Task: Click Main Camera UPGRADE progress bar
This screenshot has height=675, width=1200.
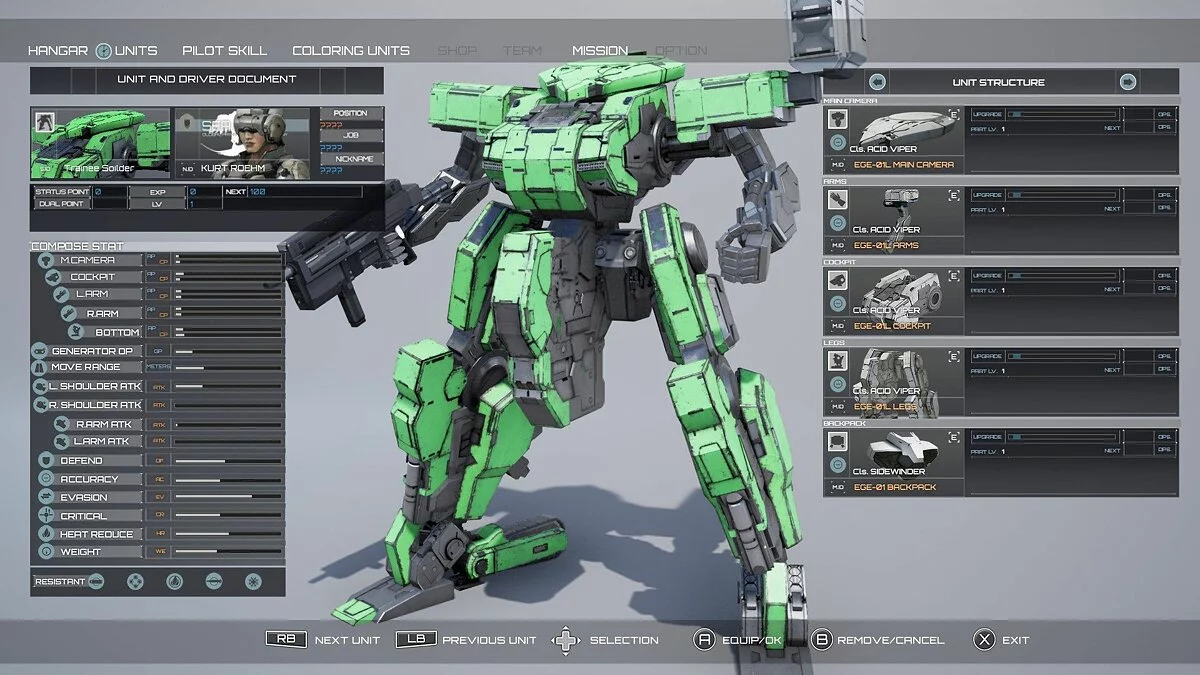Action: tap(1063, 114)
